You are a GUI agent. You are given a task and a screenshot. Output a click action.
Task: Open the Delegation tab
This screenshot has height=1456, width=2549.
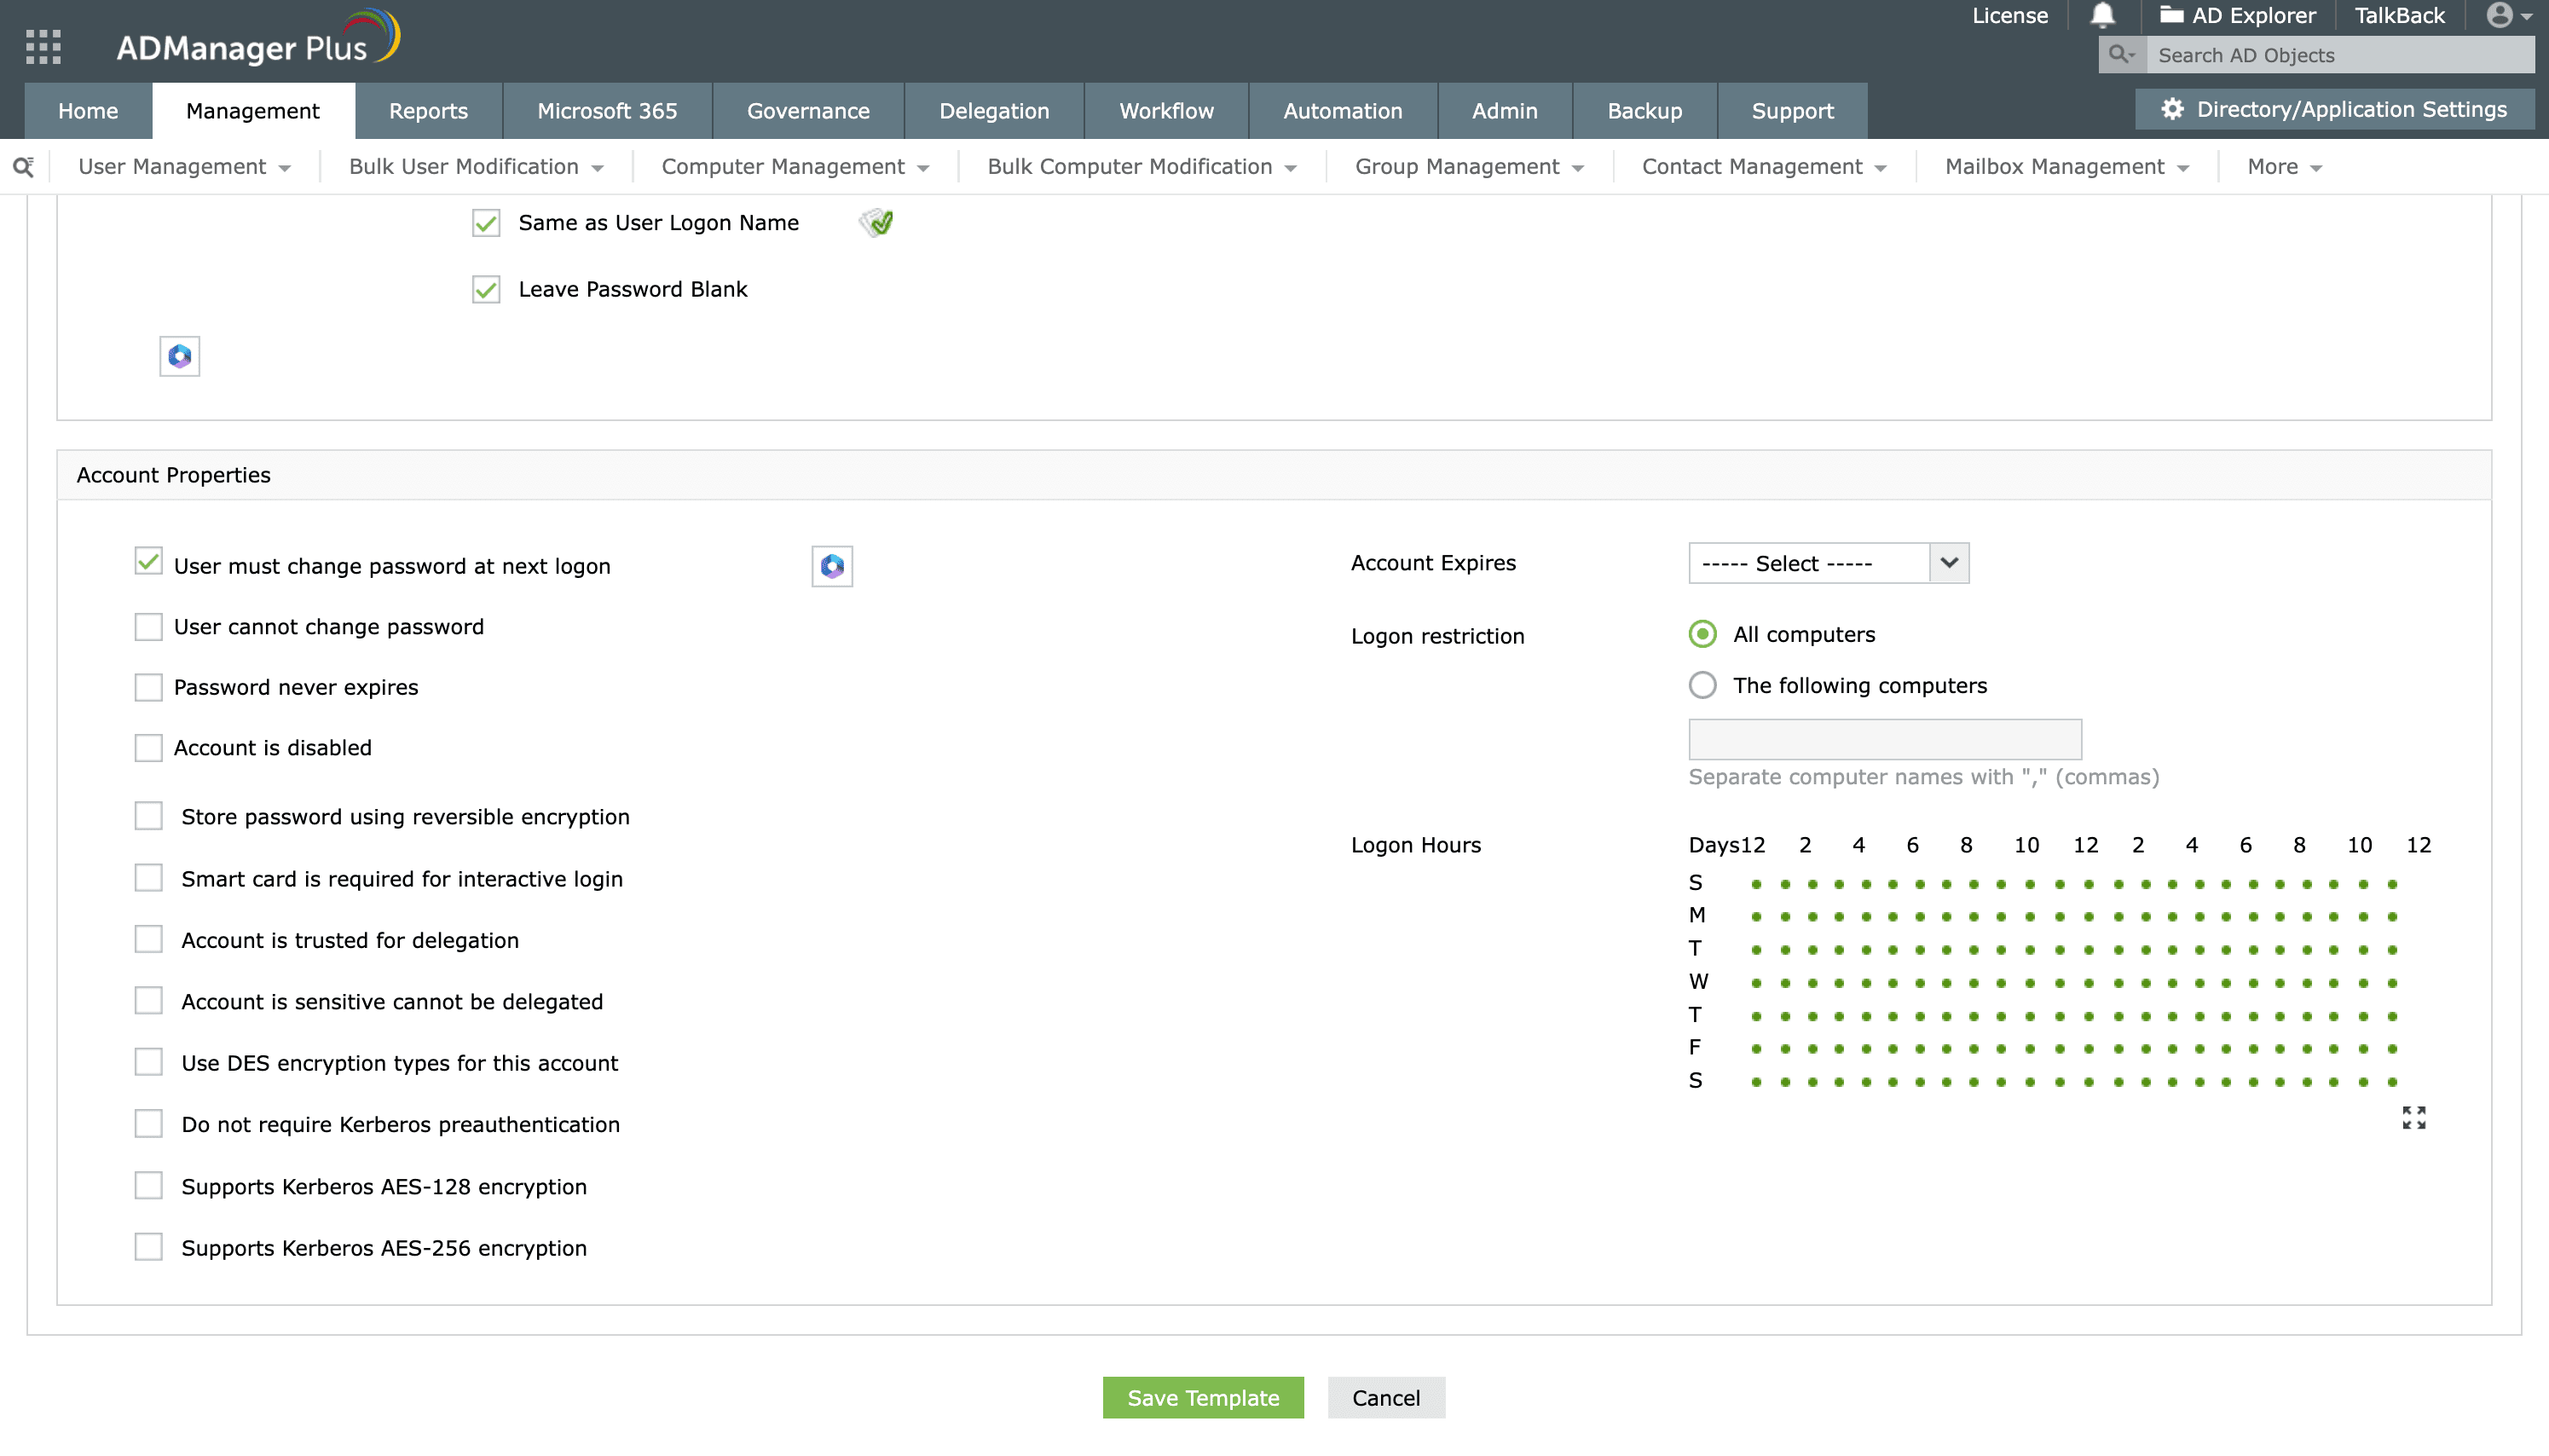pos(994,111)
